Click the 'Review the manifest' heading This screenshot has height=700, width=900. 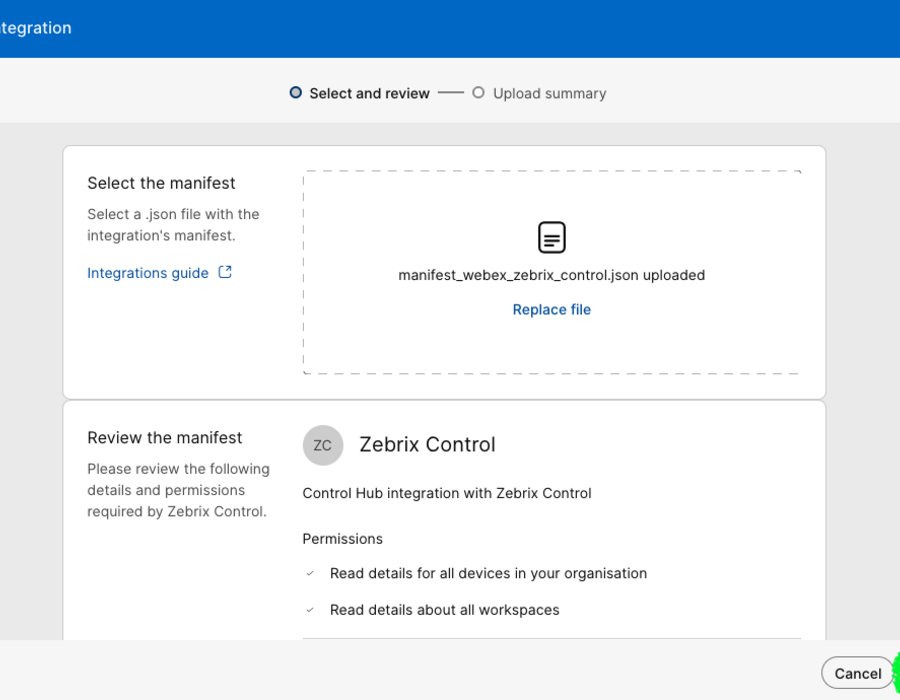click(165, 438)
